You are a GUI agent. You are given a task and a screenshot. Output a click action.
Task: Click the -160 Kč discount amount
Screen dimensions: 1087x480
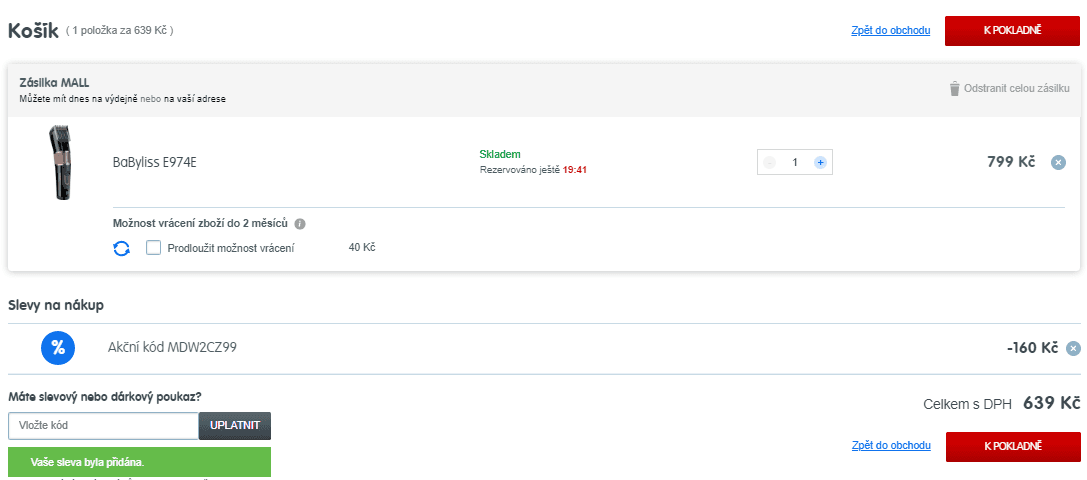1032,348
